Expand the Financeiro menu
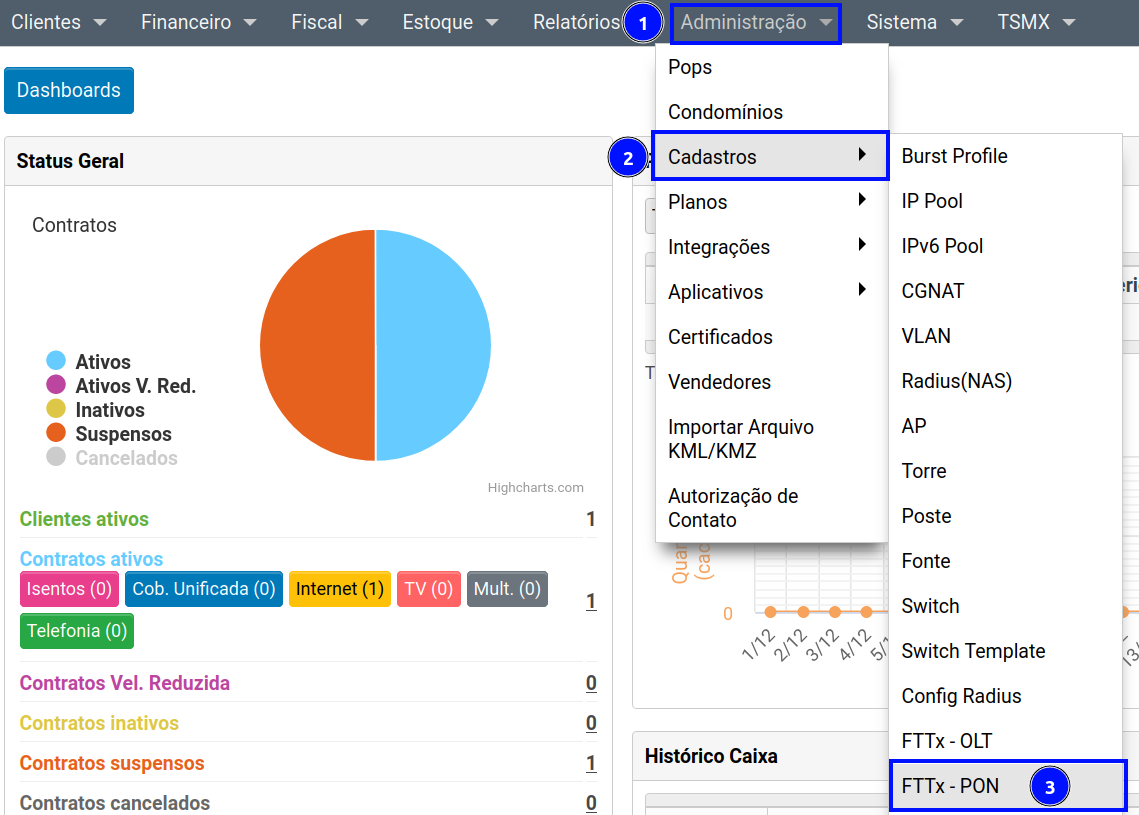The width and height of the screenshot is (1139, 815). [x=198, y=22]
